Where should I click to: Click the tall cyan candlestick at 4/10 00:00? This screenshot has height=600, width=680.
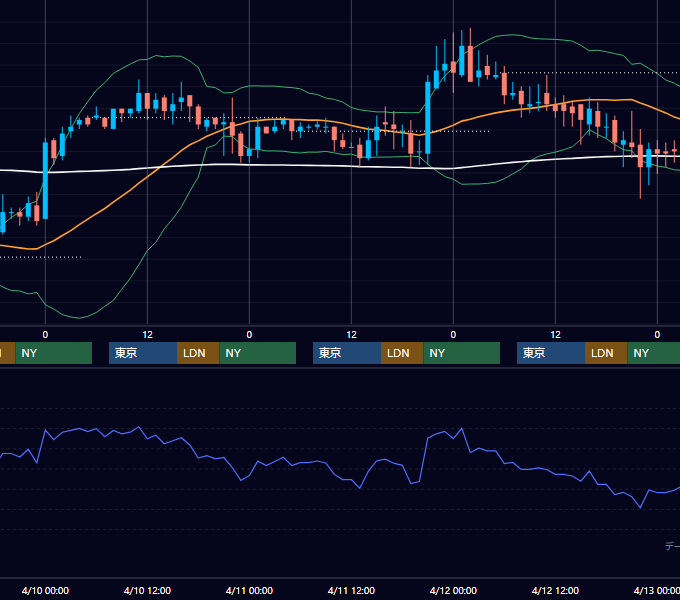click(45, 180)
